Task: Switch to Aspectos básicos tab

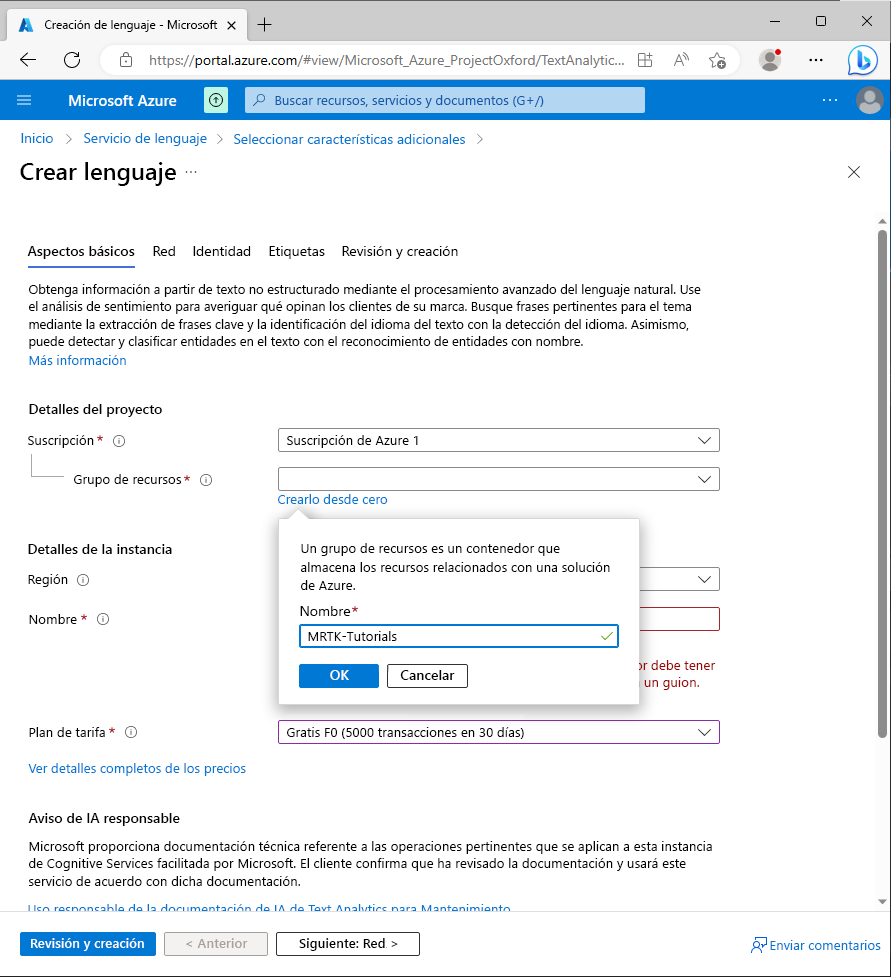Action: 81,252
